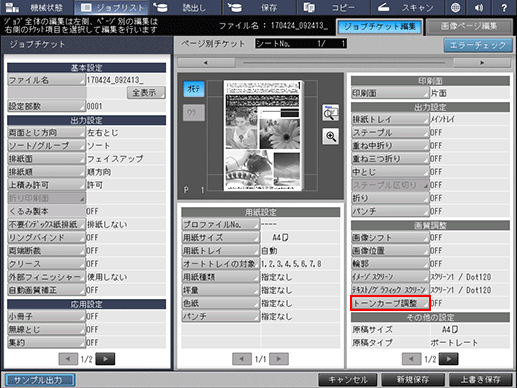Image resolution: width=517 pixels, height=388 pixels.
Task: Go to previous page of page-ticket panel
Action: click(x=411, y=359)
